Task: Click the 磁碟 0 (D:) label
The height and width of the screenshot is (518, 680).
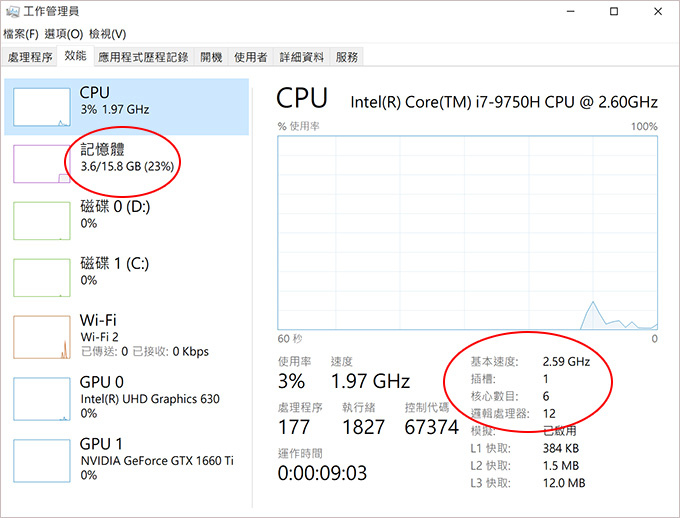Action: coord(115,207)
